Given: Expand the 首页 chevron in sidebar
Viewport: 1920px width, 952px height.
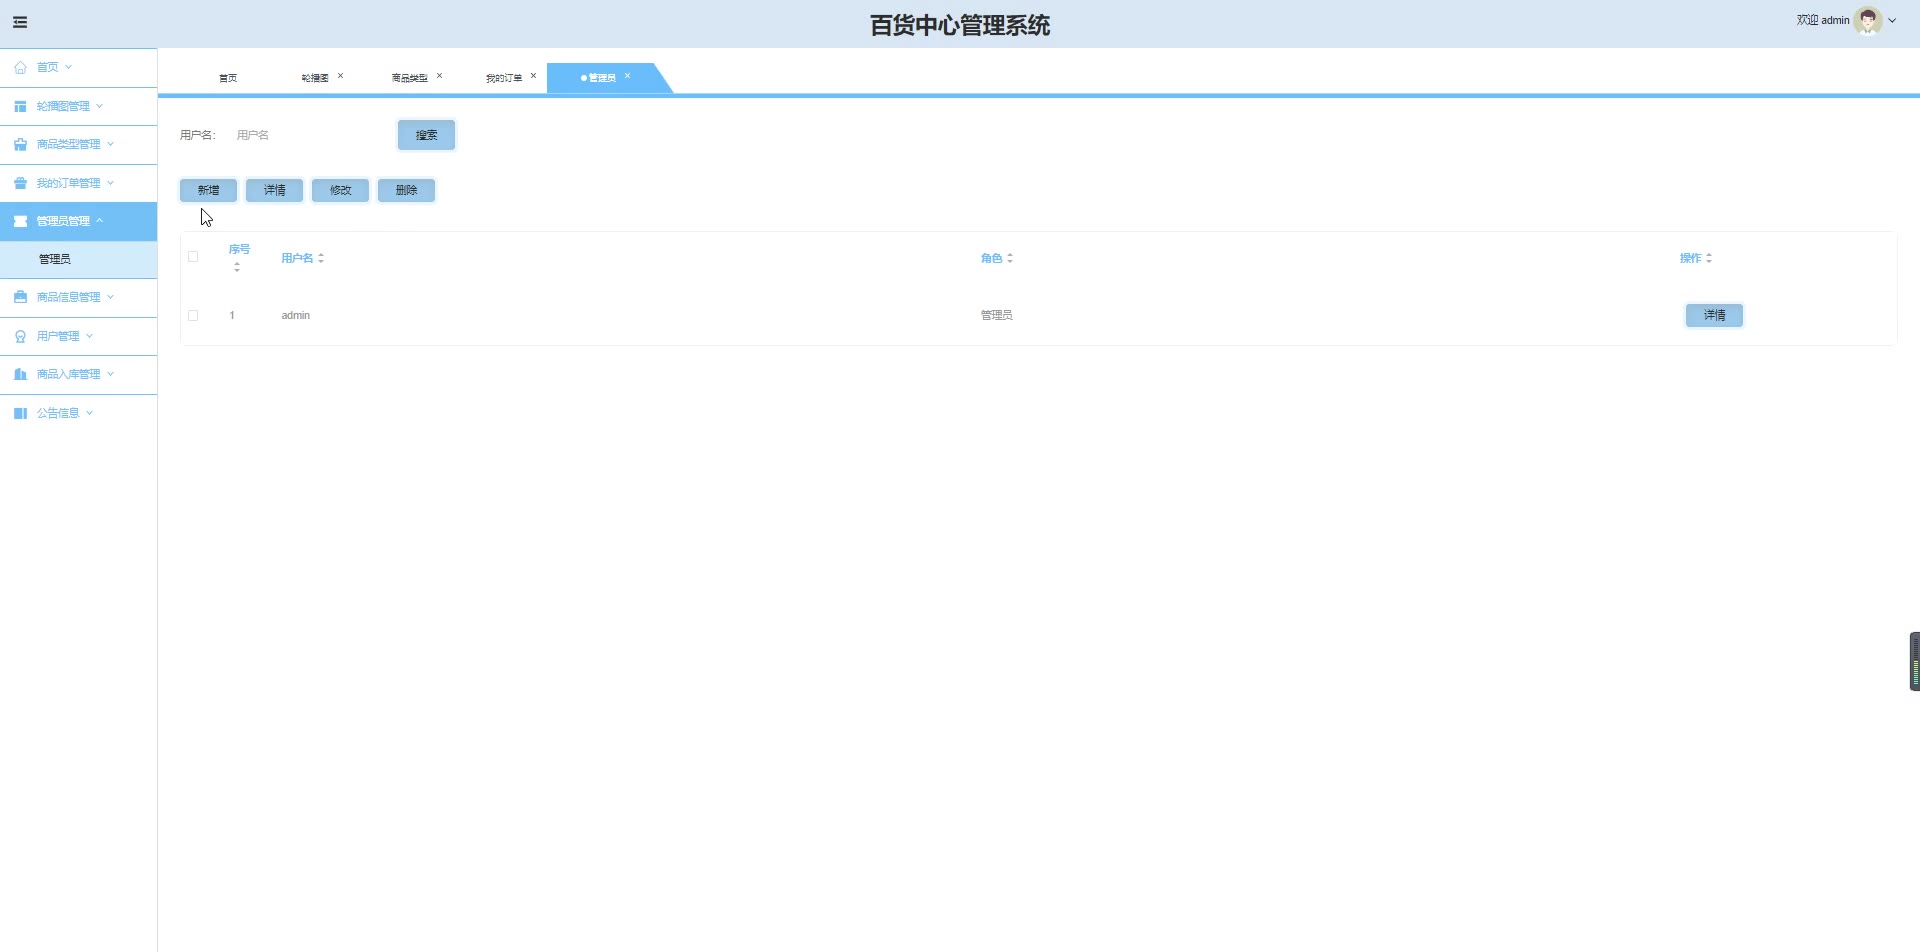Looking at the screenshot, I should tap(68, 67).
